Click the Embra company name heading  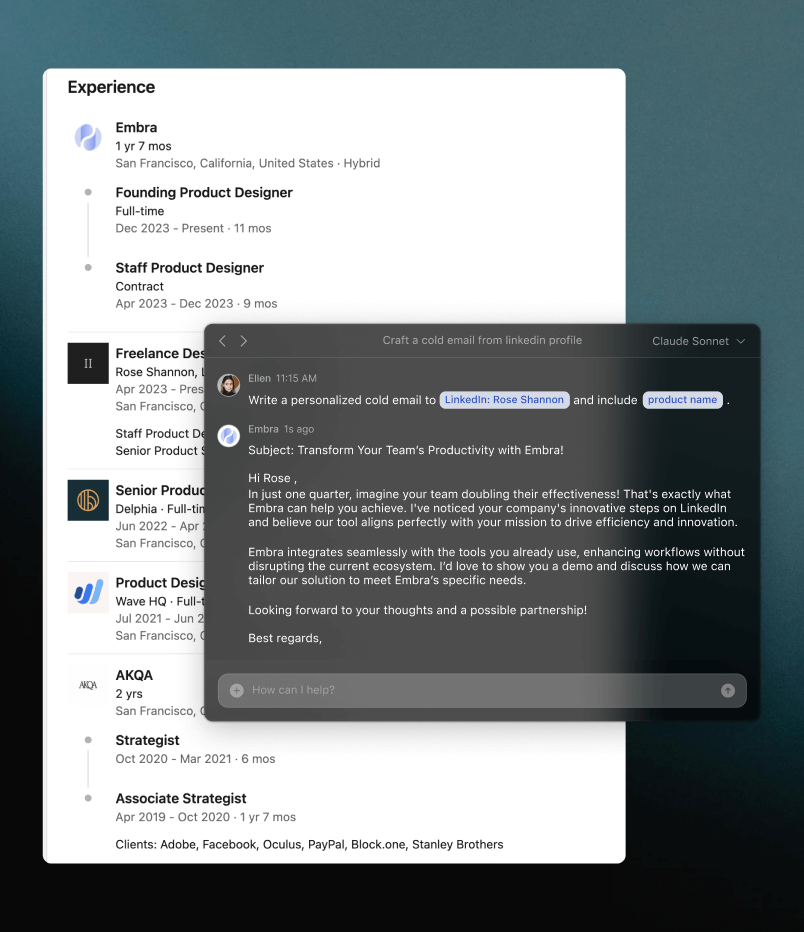point(136,128)
